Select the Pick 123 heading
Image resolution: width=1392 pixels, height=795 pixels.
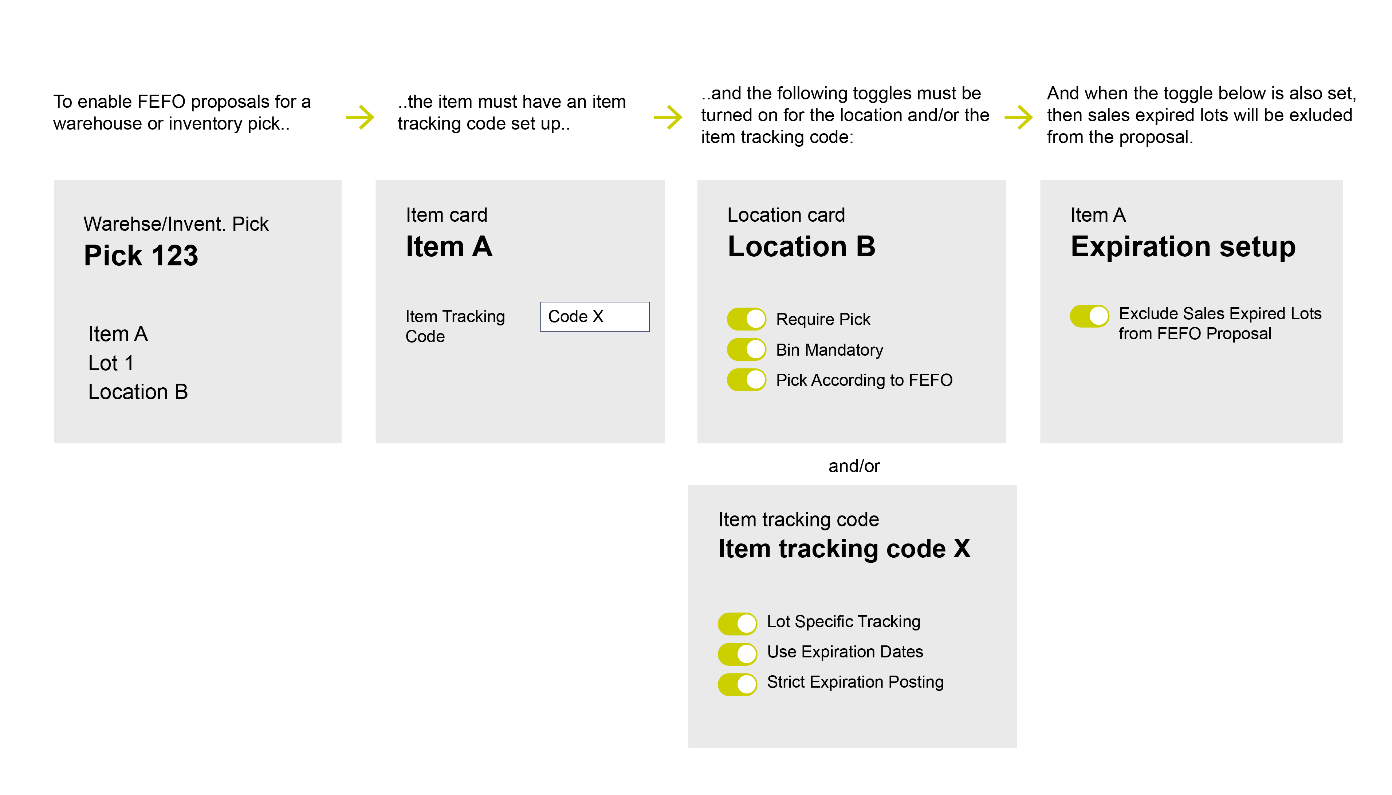(x=141, y=256)
